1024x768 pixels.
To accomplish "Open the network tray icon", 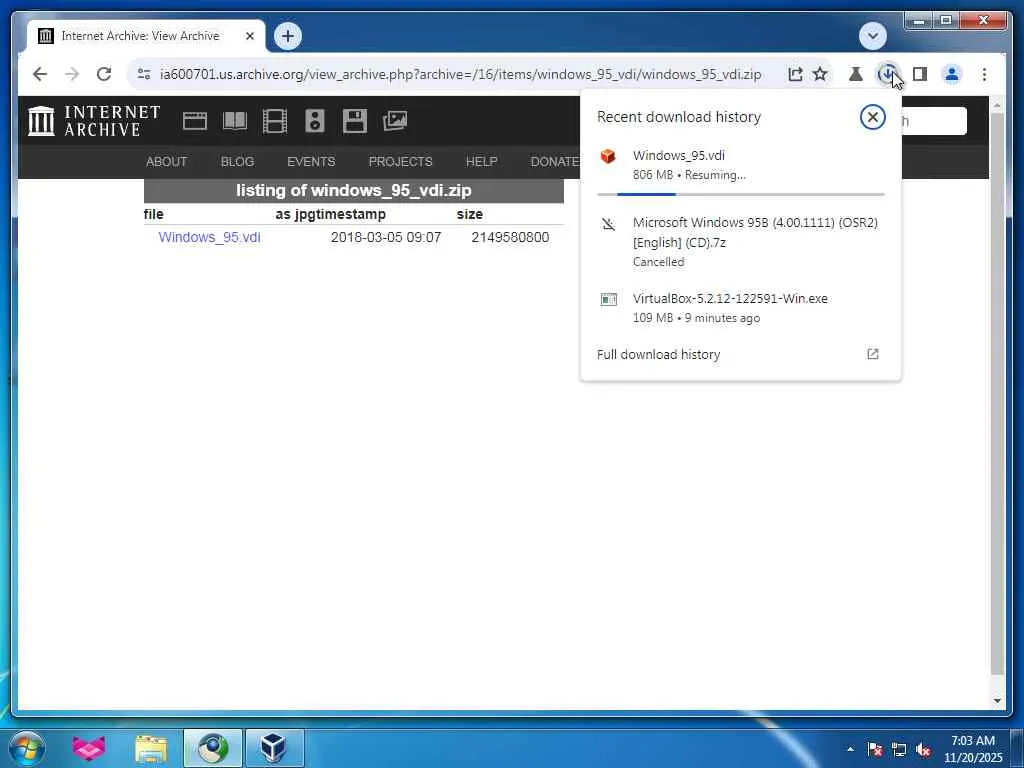I will coord(899,749).
